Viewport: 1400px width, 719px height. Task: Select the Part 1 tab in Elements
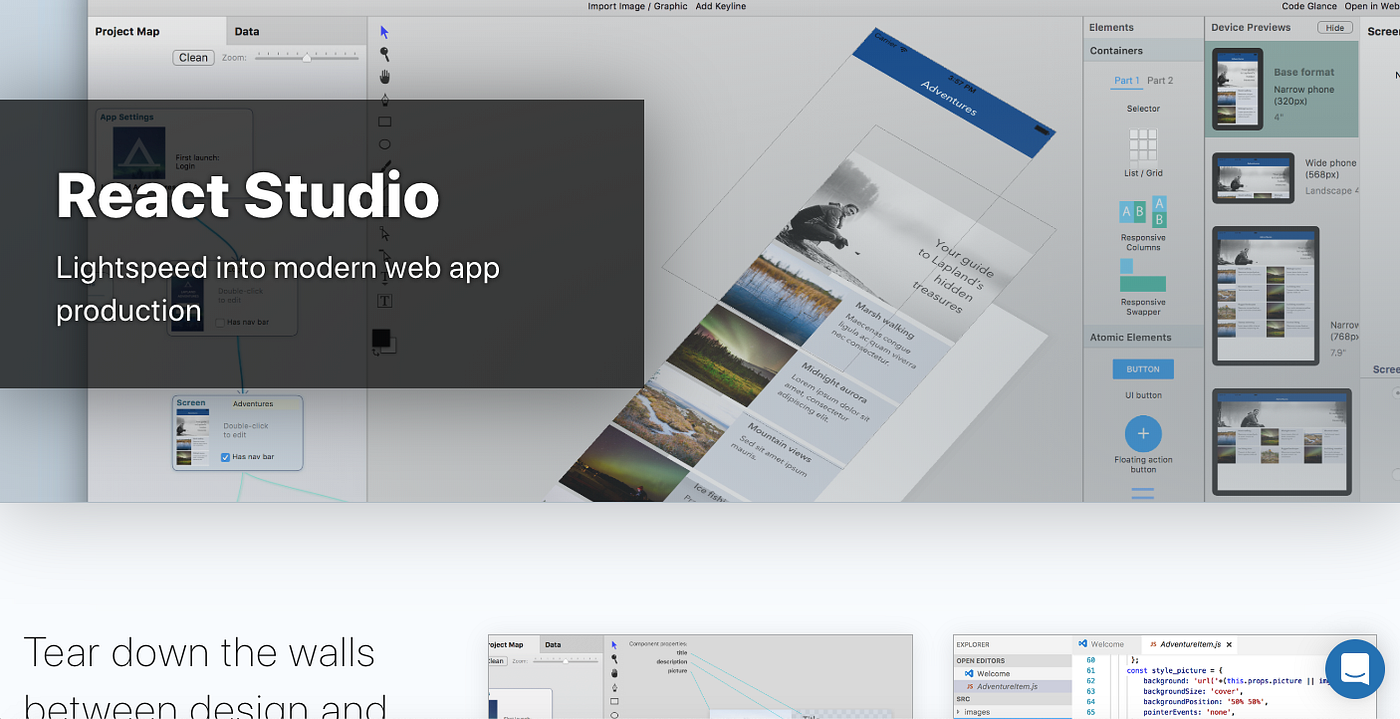coord(1125,81)
